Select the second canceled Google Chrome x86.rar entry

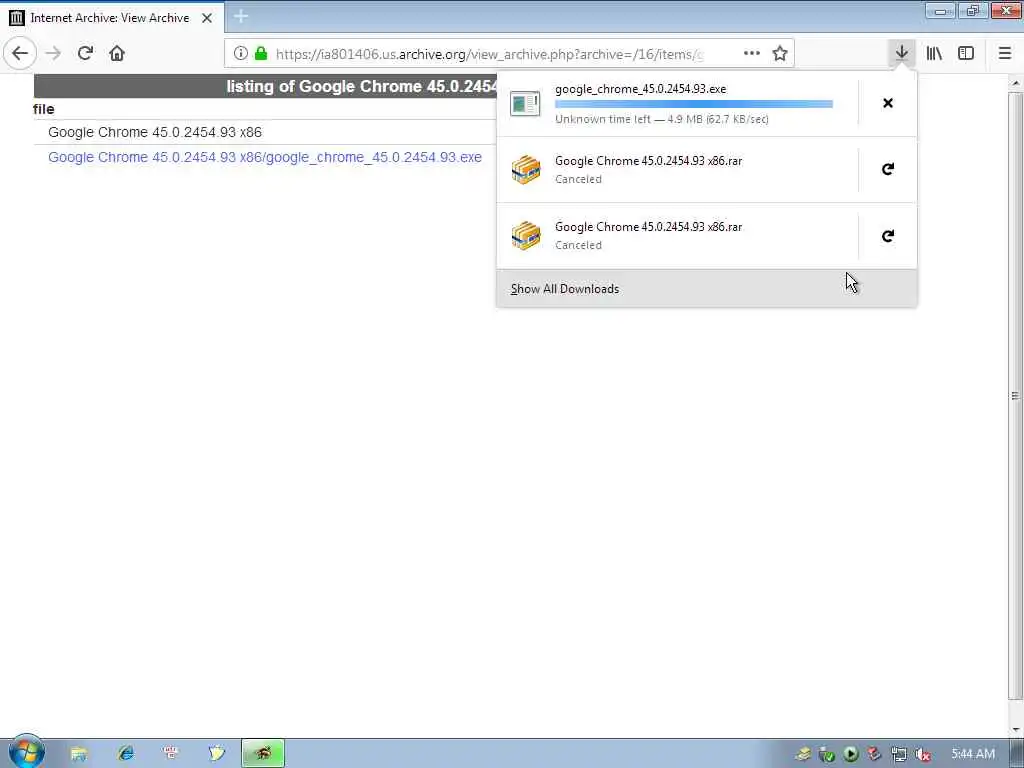(x=678, y=236)
